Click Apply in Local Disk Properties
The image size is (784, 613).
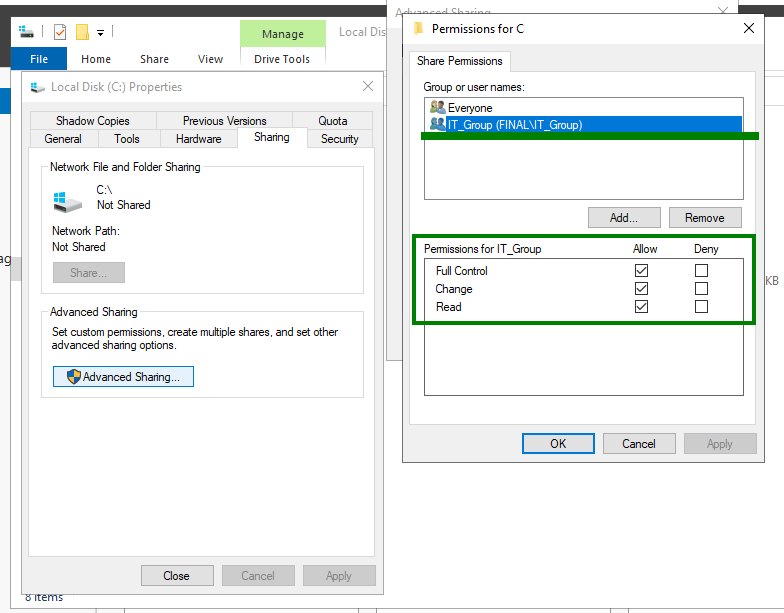tap(339, 576)
